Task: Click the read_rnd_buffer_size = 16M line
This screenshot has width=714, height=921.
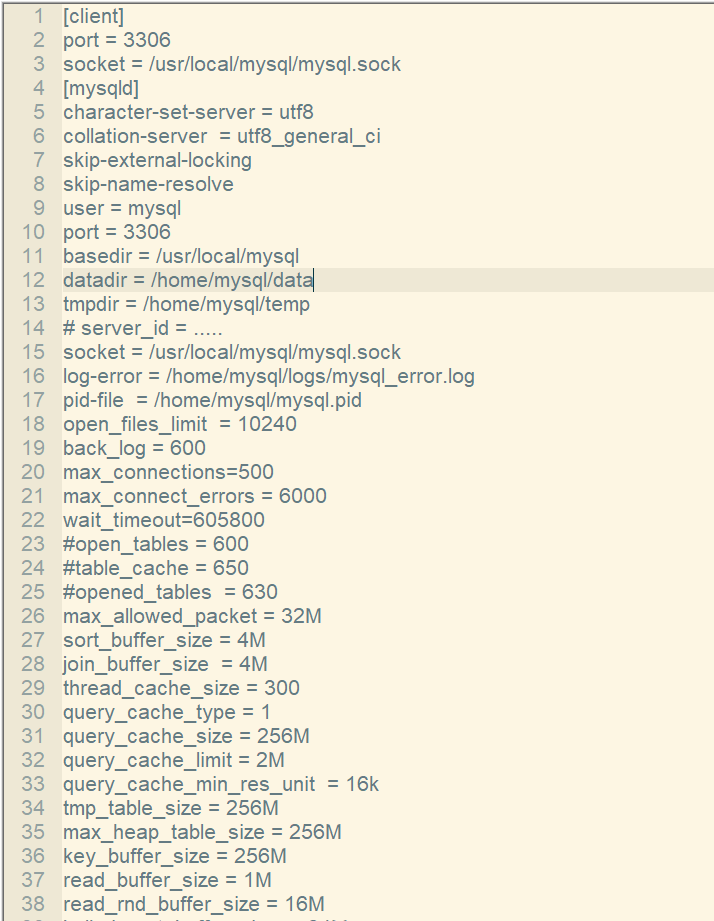Action: (x=193, y=904)
